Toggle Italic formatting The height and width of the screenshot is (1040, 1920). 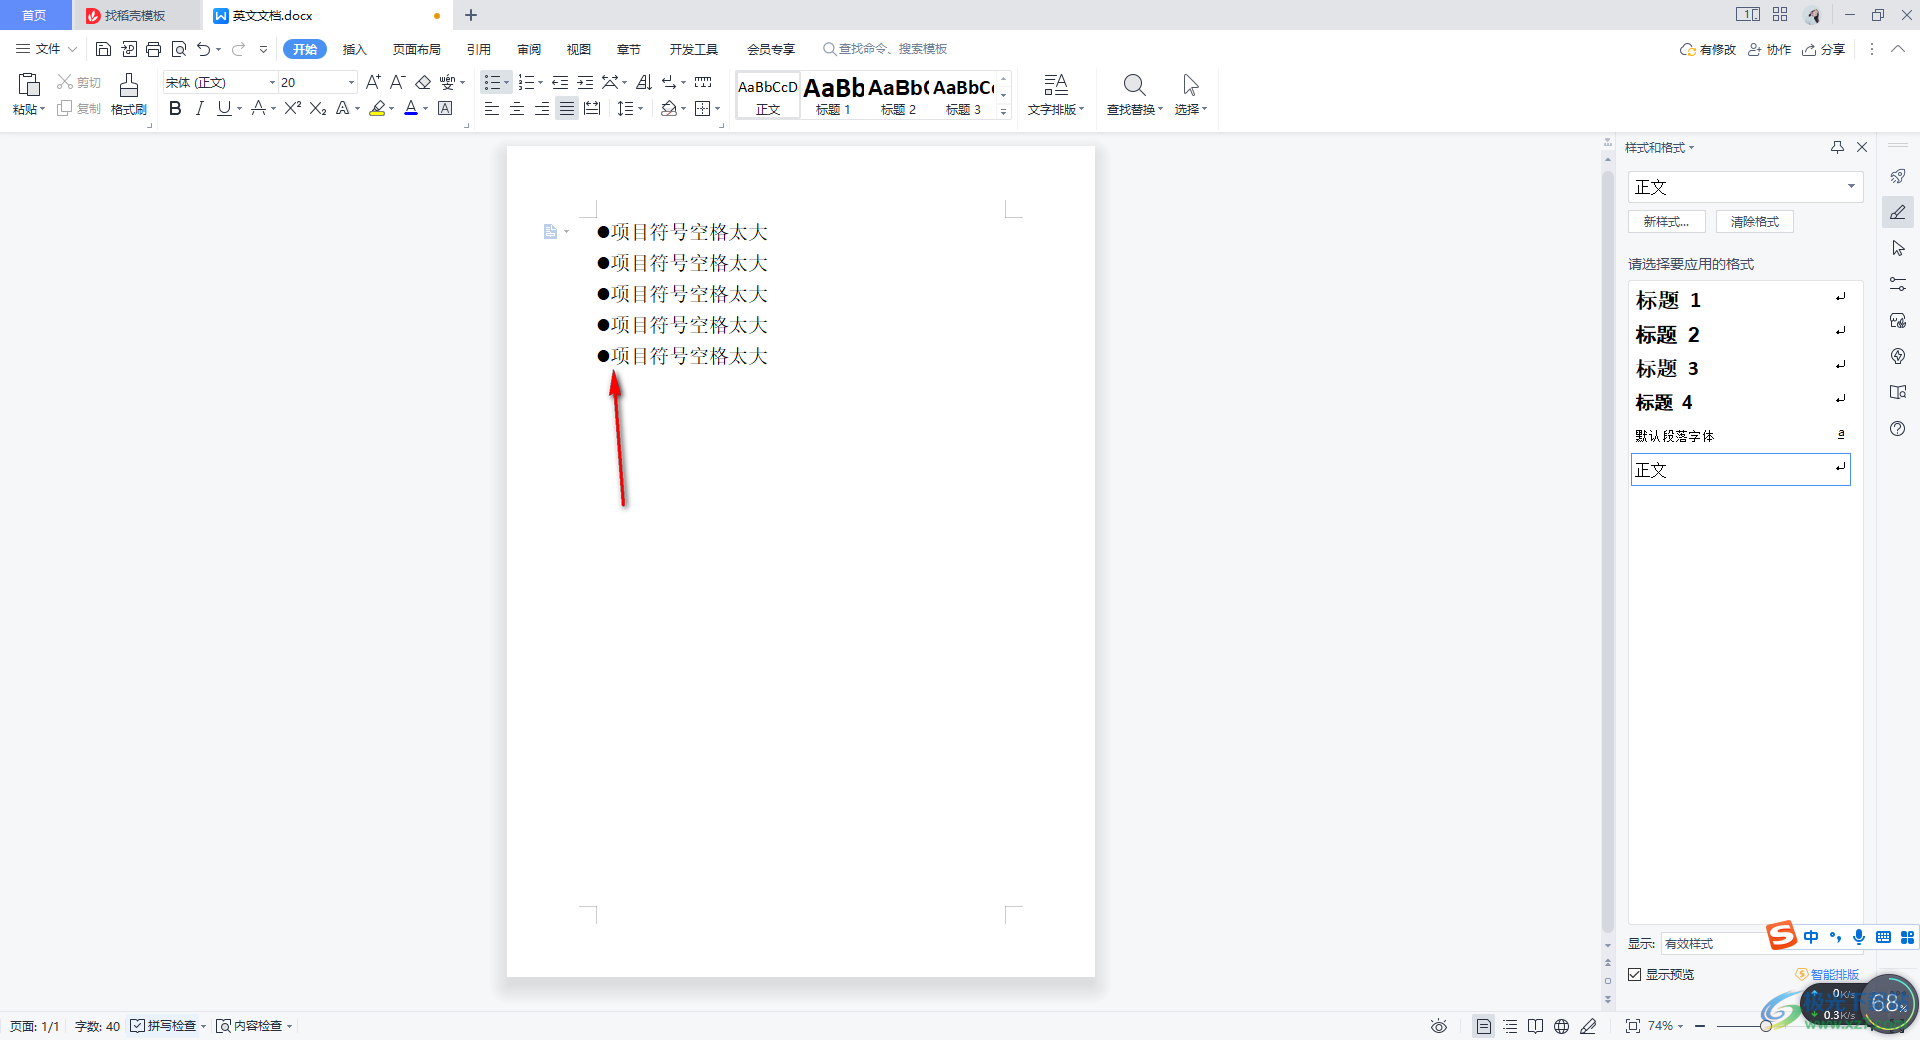click(x=199, y=108)
